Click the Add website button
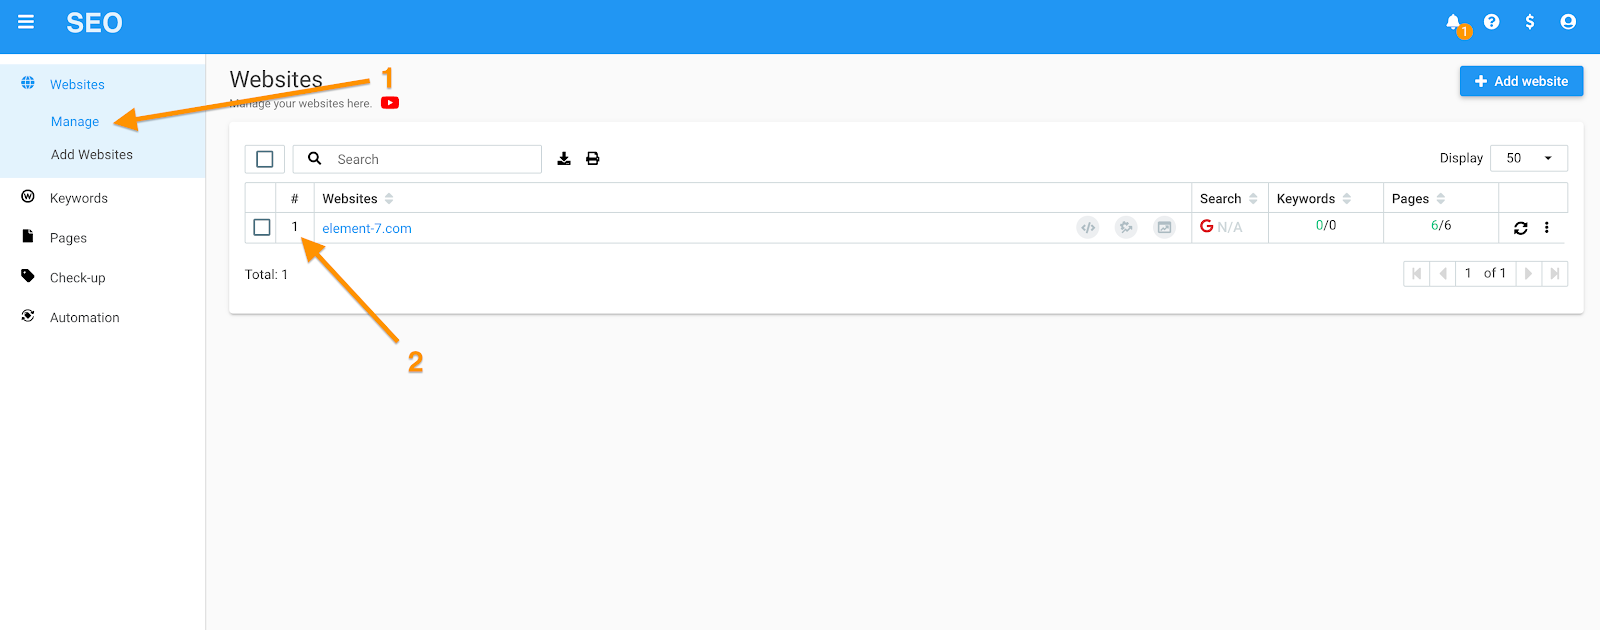 tap(1521, 81)
